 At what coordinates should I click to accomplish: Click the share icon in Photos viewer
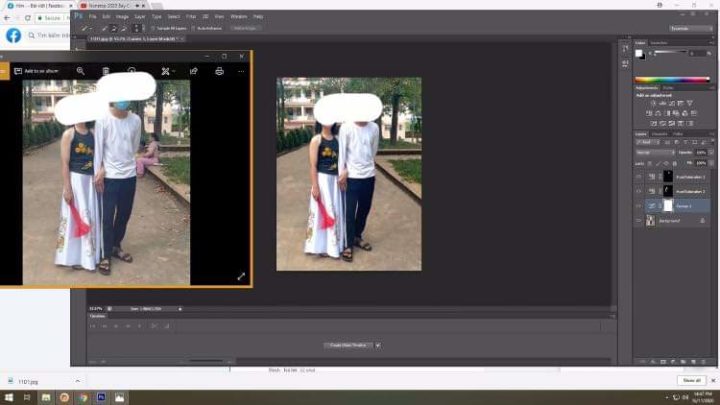[x=194, y=71]
